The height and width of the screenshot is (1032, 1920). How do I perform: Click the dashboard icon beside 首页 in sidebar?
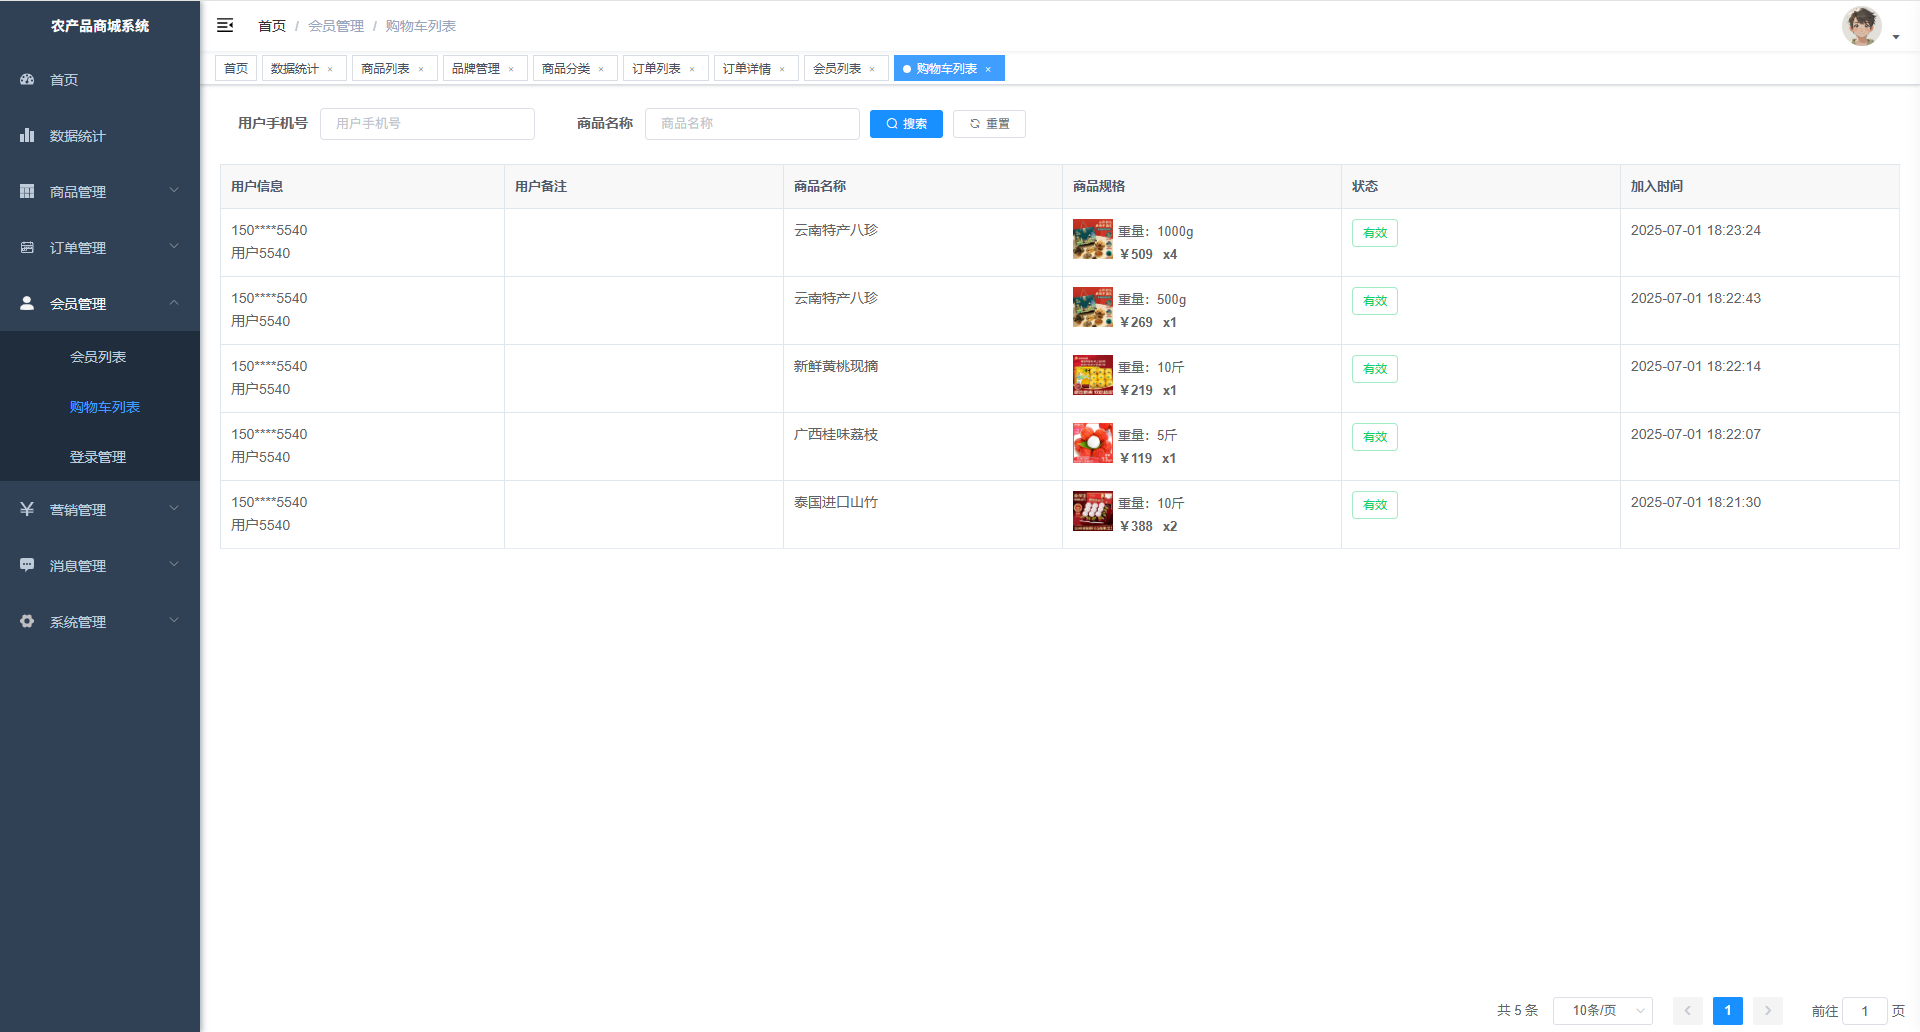click(x=27, y=79)
